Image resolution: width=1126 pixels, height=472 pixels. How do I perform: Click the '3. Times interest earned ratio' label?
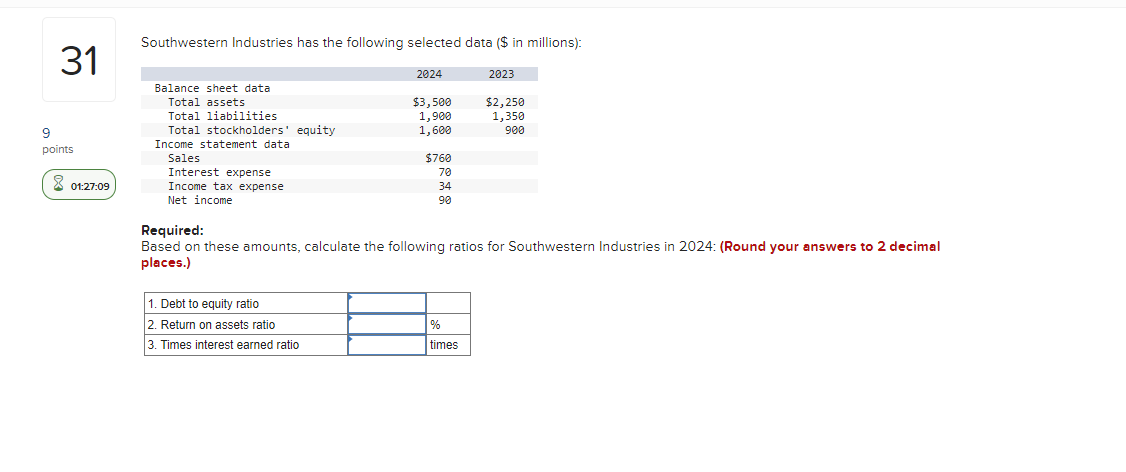coord(223,345)
